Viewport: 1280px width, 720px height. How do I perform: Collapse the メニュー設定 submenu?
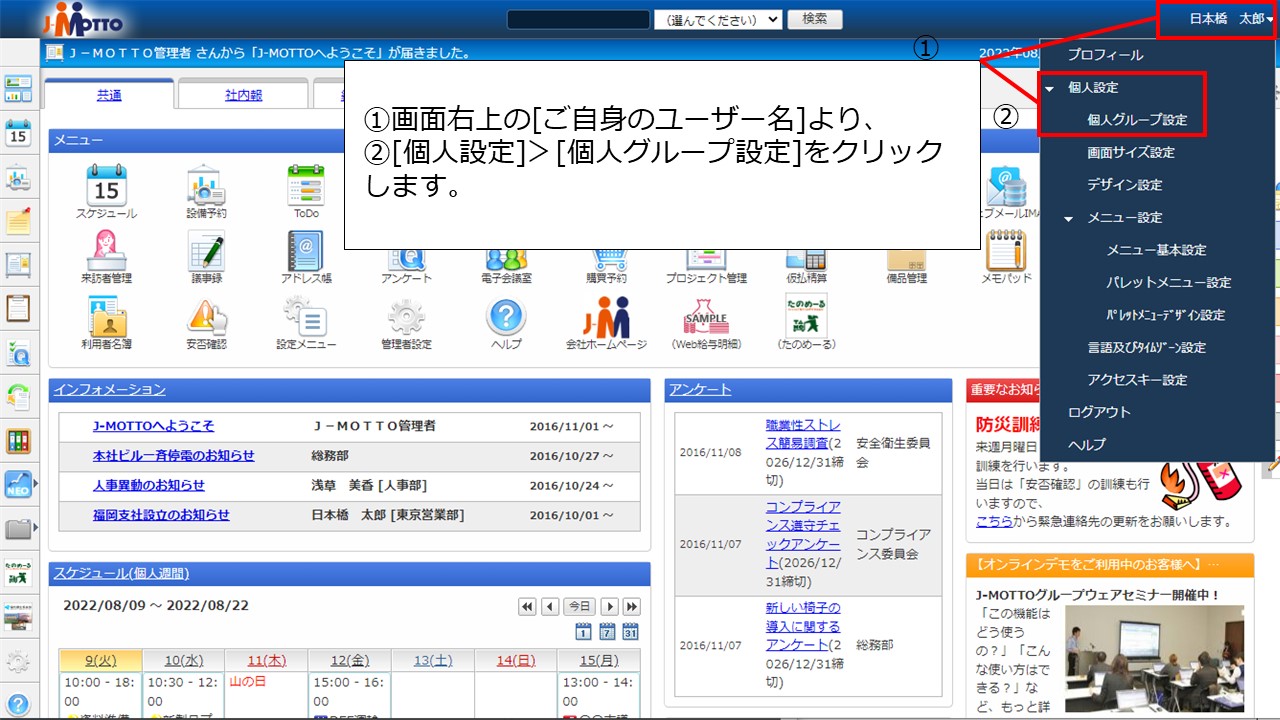(1069, 218)
